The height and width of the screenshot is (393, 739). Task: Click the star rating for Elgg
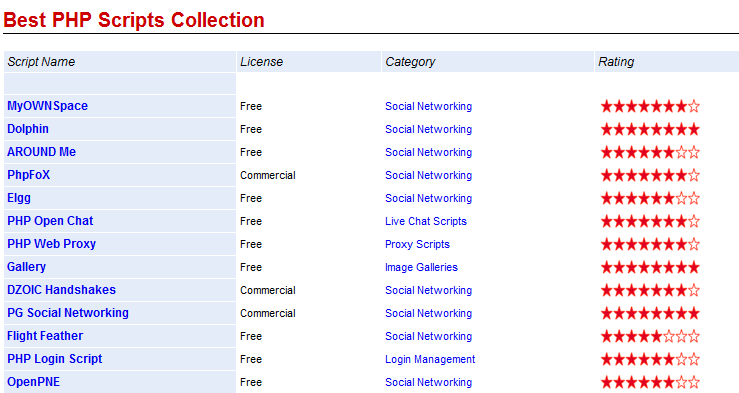(x=650, y=198)
